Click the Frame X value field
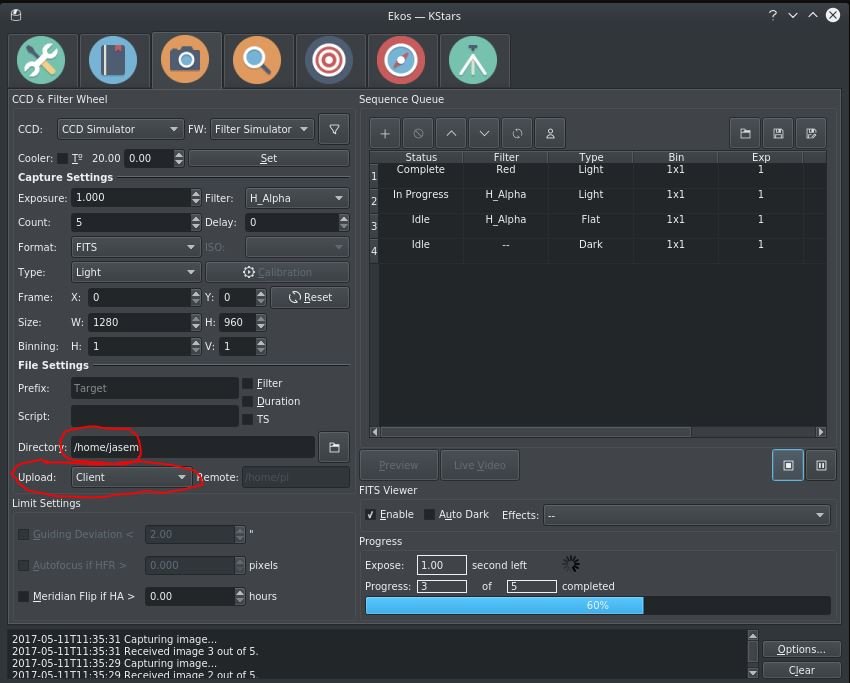Viewport: 850px width, 683px height. (x=139, y=297)
